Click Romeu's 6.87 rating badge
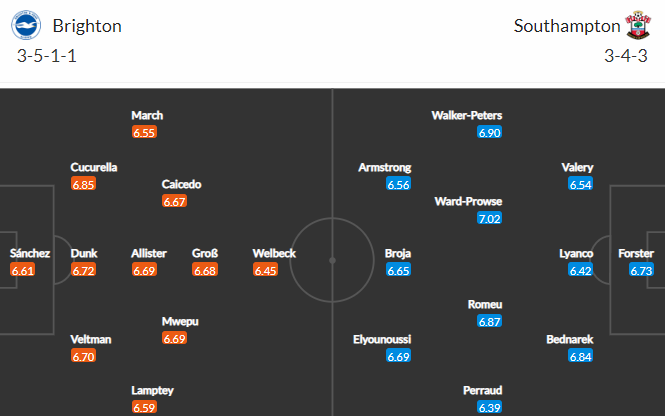Screen dimensions: 665x416 tap(489, 321)
